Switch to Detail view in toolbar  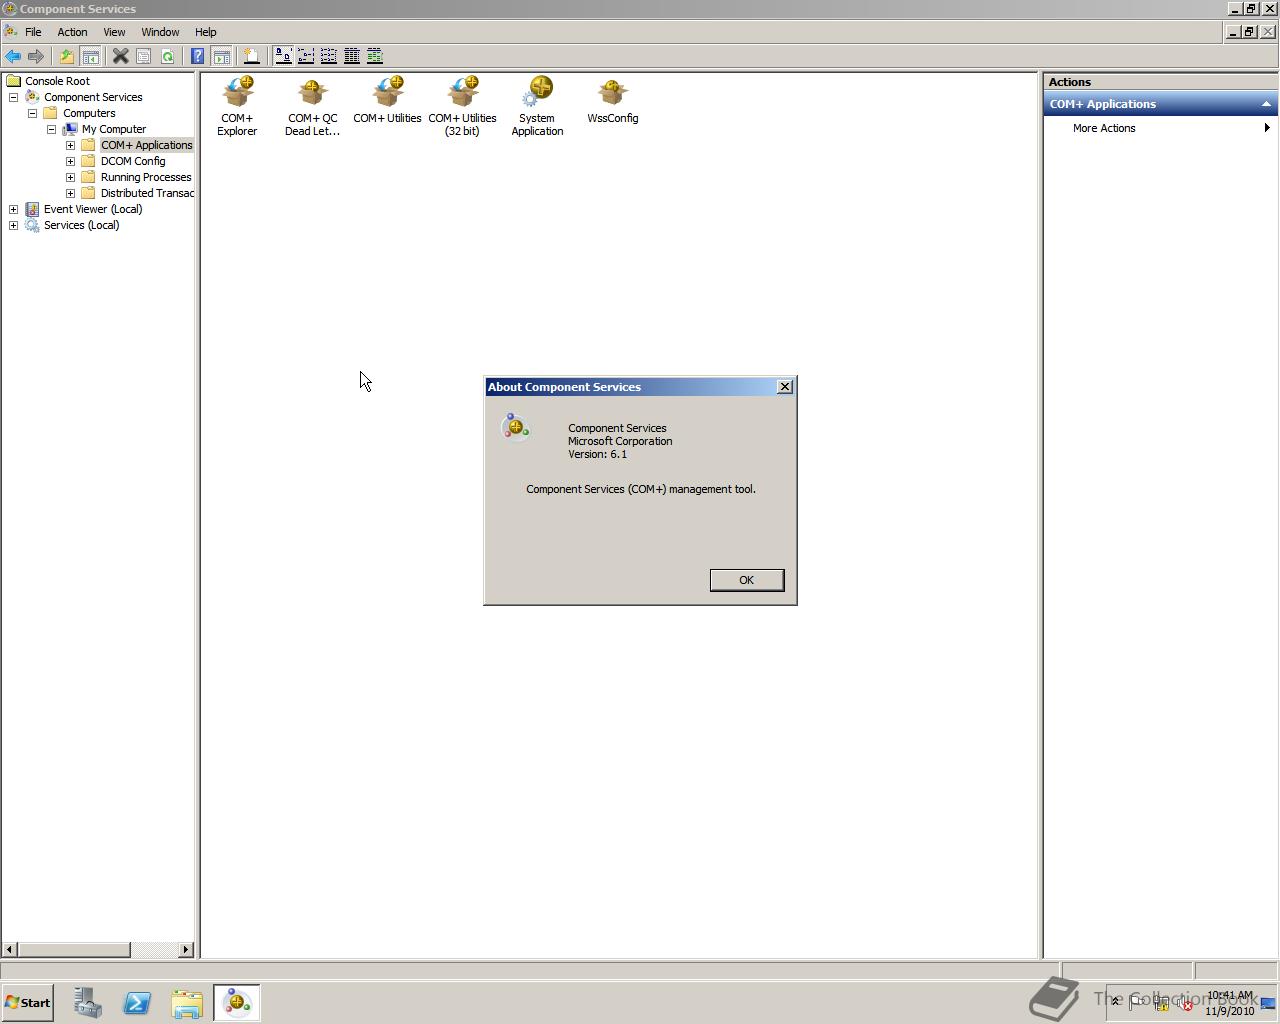(352, 56)
